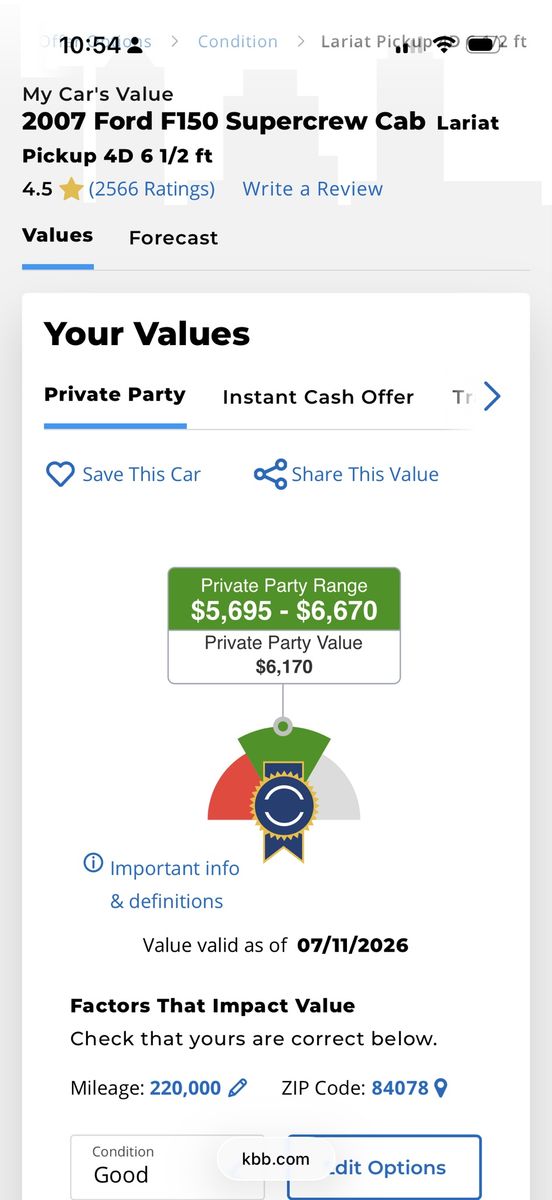Edit the 220,000 mileage value
This screenshot has width=552, height=1200.
click(185, 1088)
